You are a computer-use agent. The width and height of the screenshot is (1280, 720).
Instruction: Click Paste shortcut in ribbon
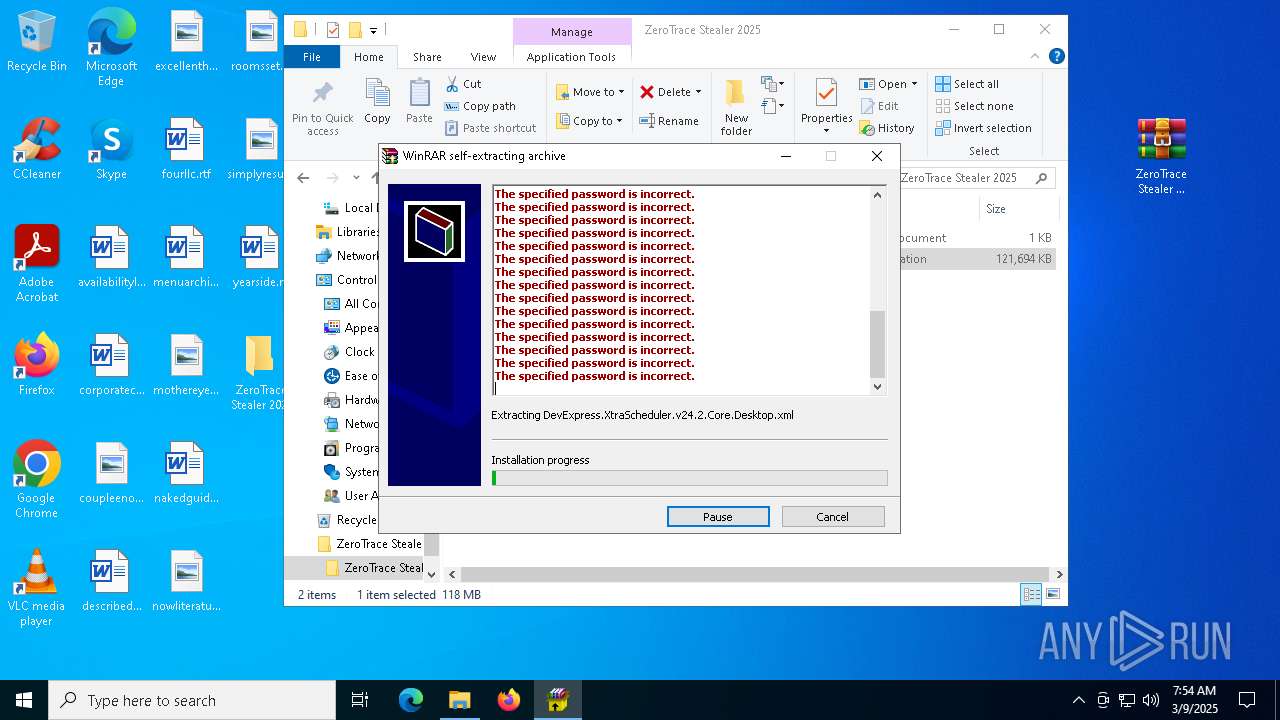(x=490, y=128)
